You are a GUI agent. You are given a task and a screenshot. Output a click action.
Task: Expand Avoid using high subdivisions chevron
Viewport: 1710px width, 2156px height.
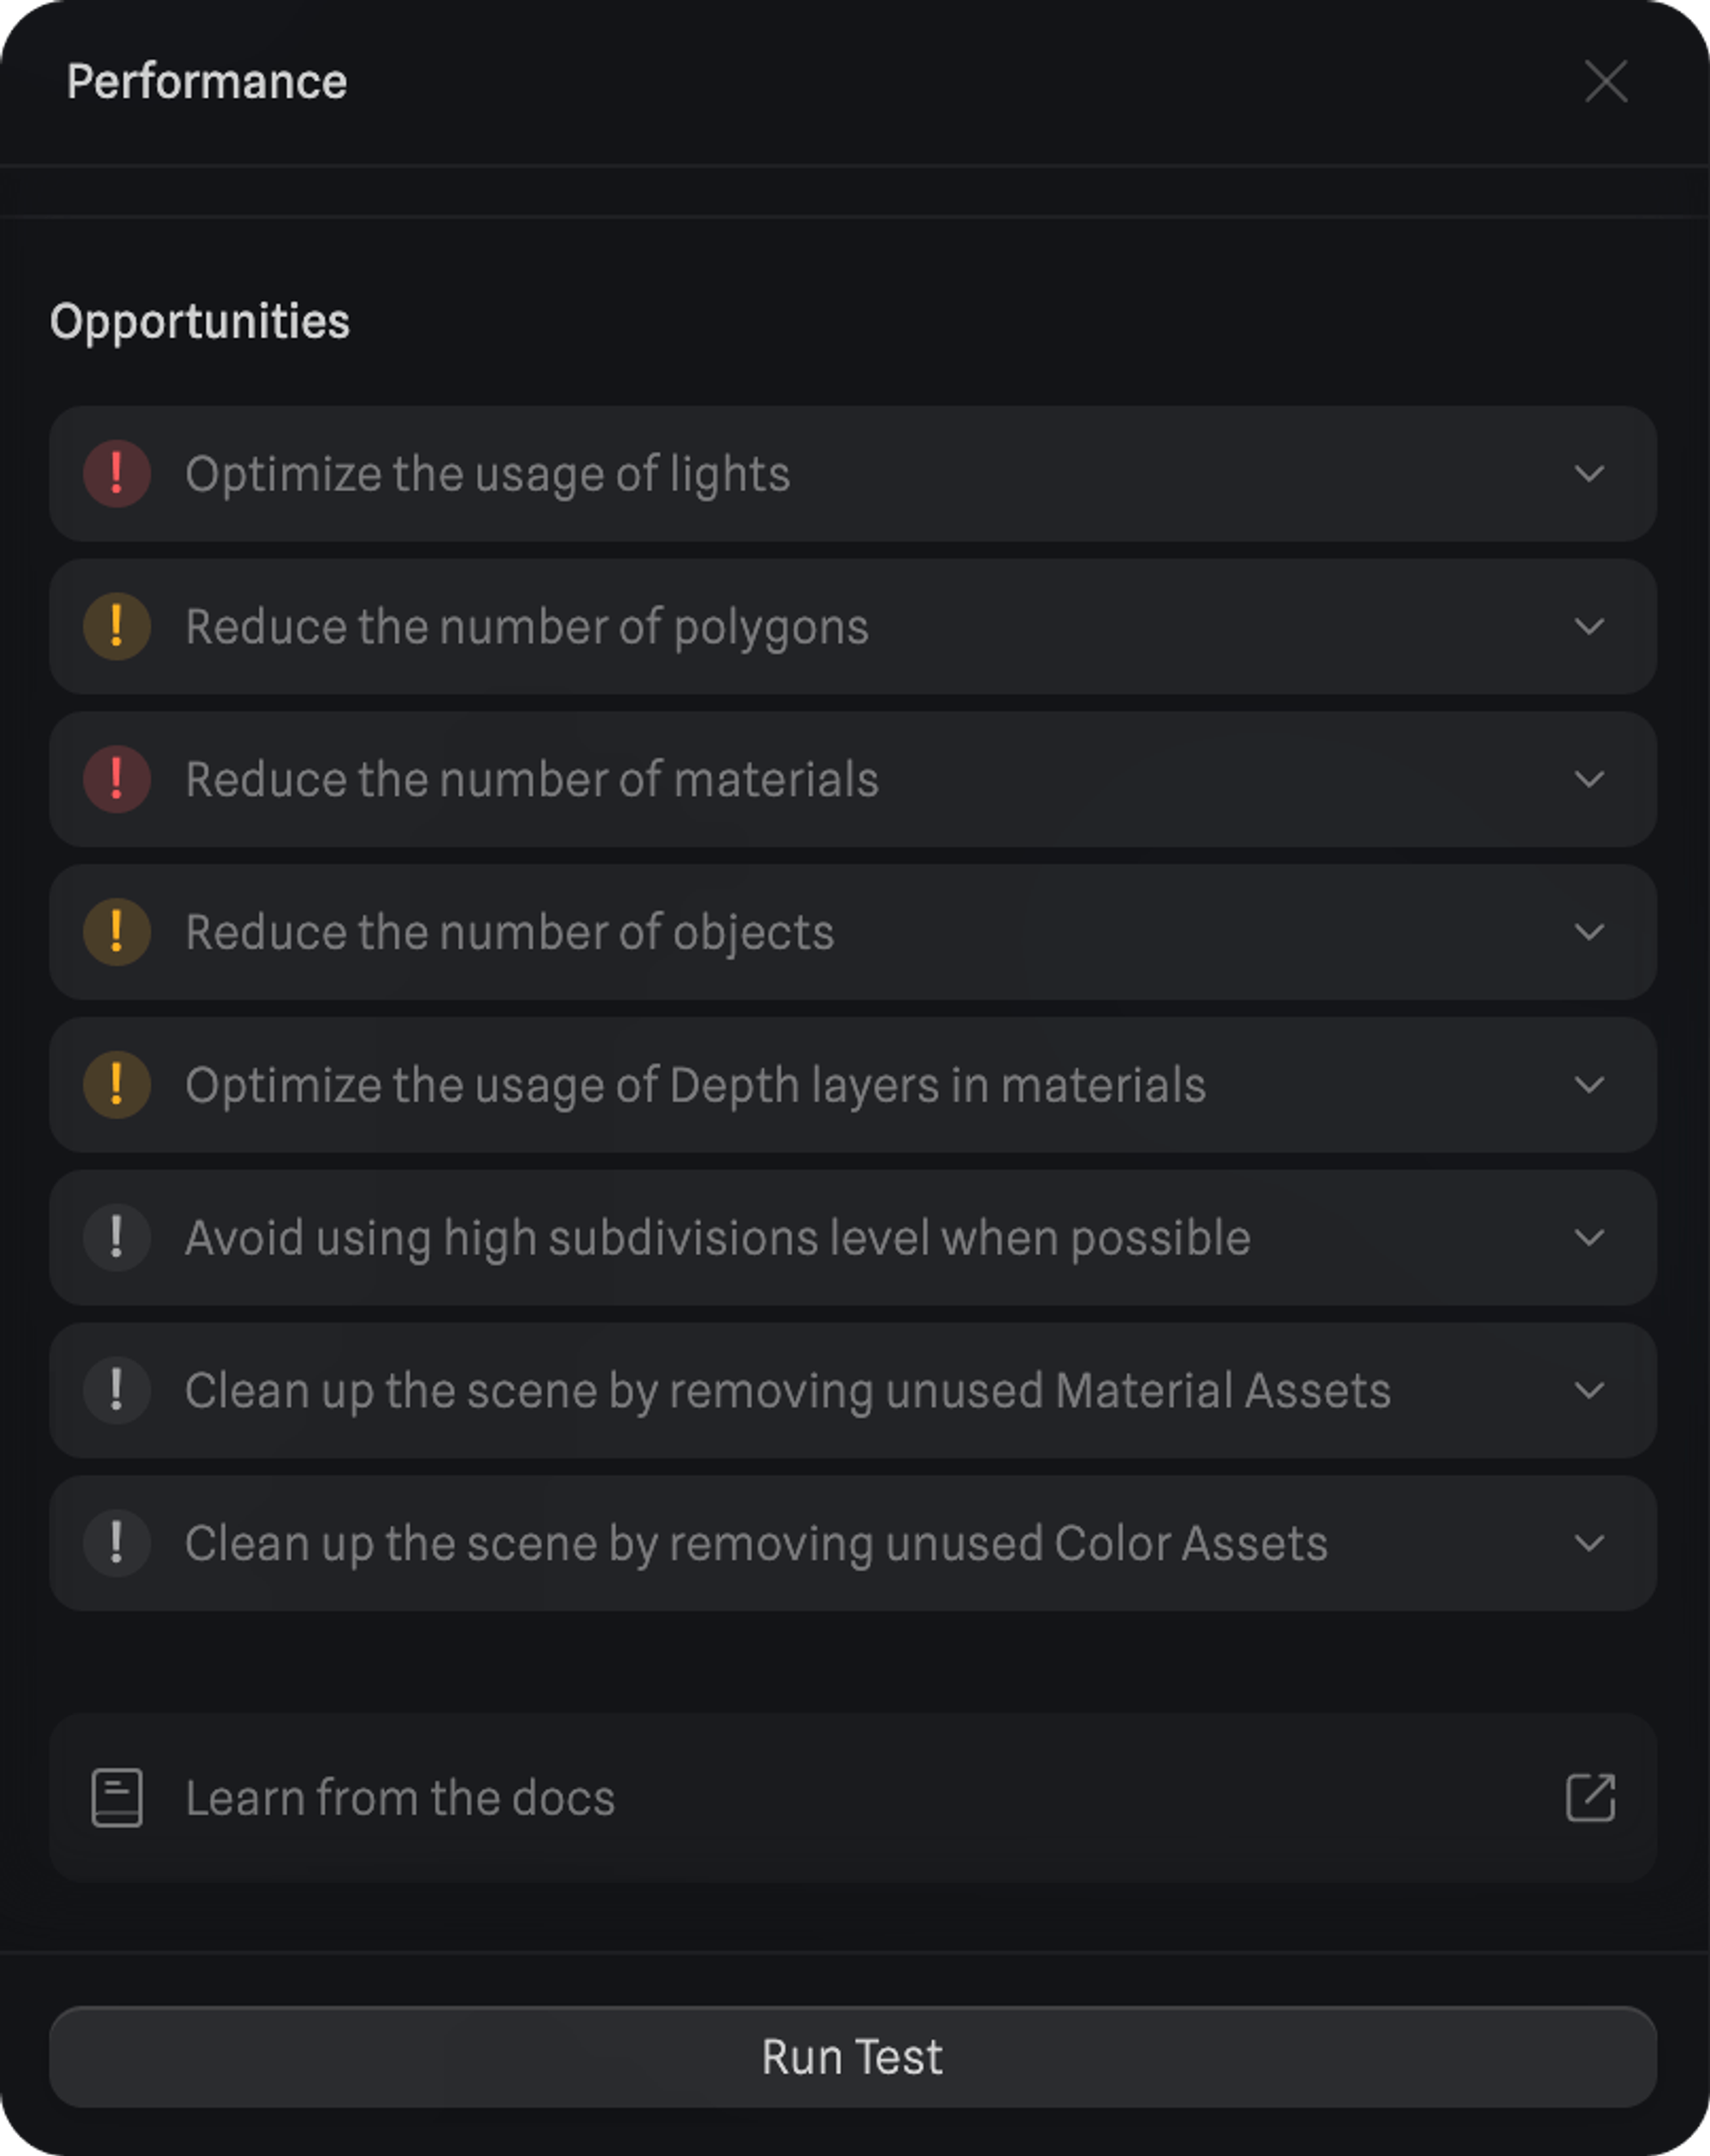(x=1589, y=1238)
